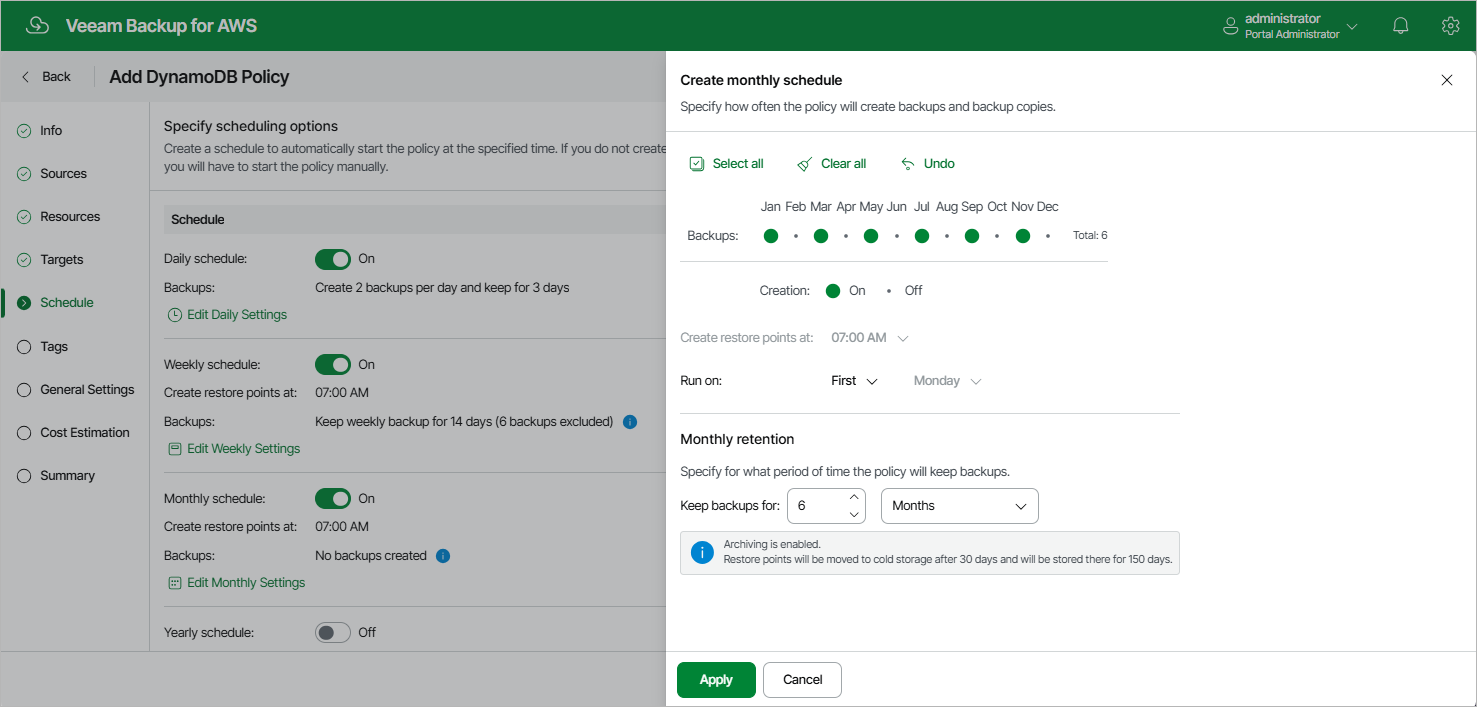Toggle the July backup dot
Viewport: 1477px width, 707px height.
pos(922,236)
